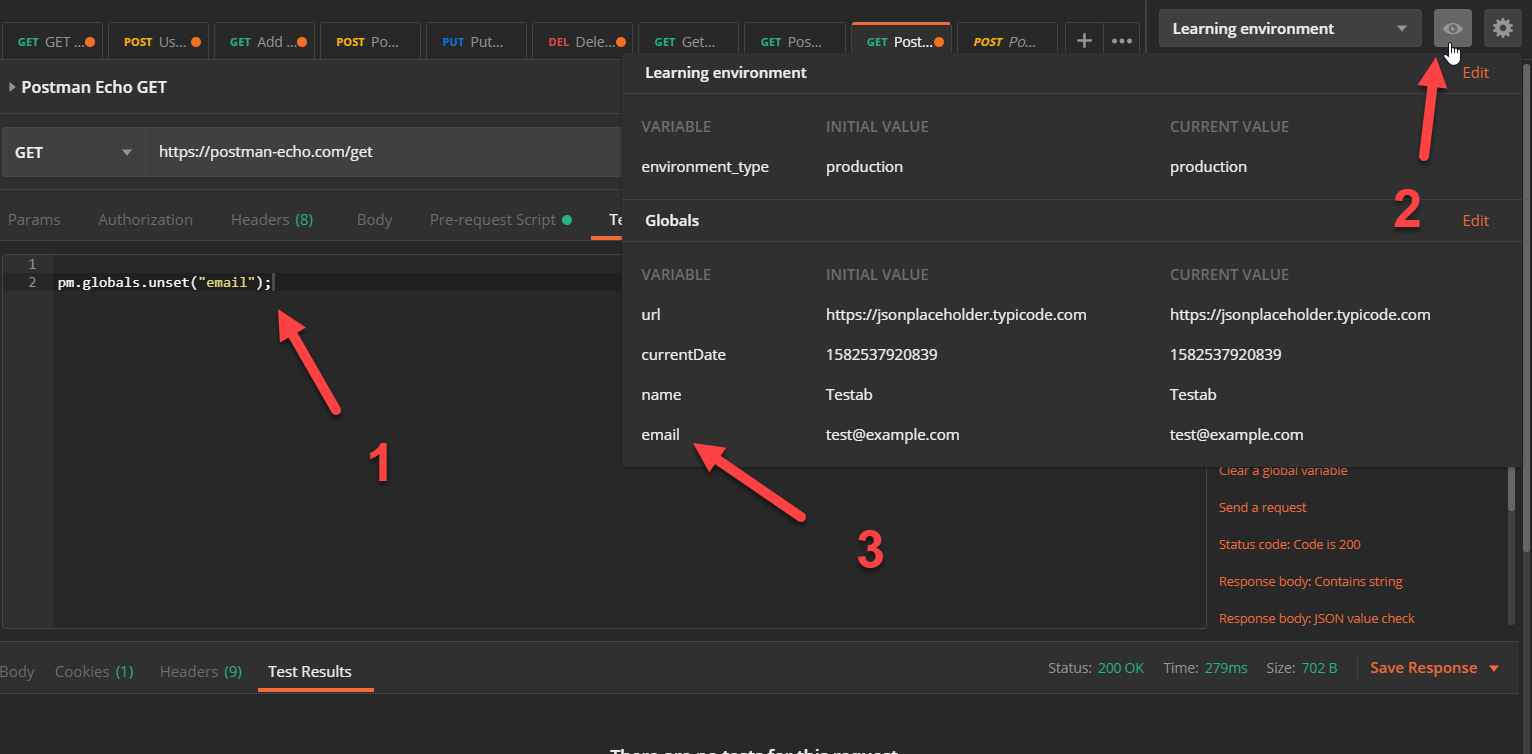This screenshot has width=1532, height=754.
Task: Switch to the 'GET Add...' request tab
Action: point(265,42)
